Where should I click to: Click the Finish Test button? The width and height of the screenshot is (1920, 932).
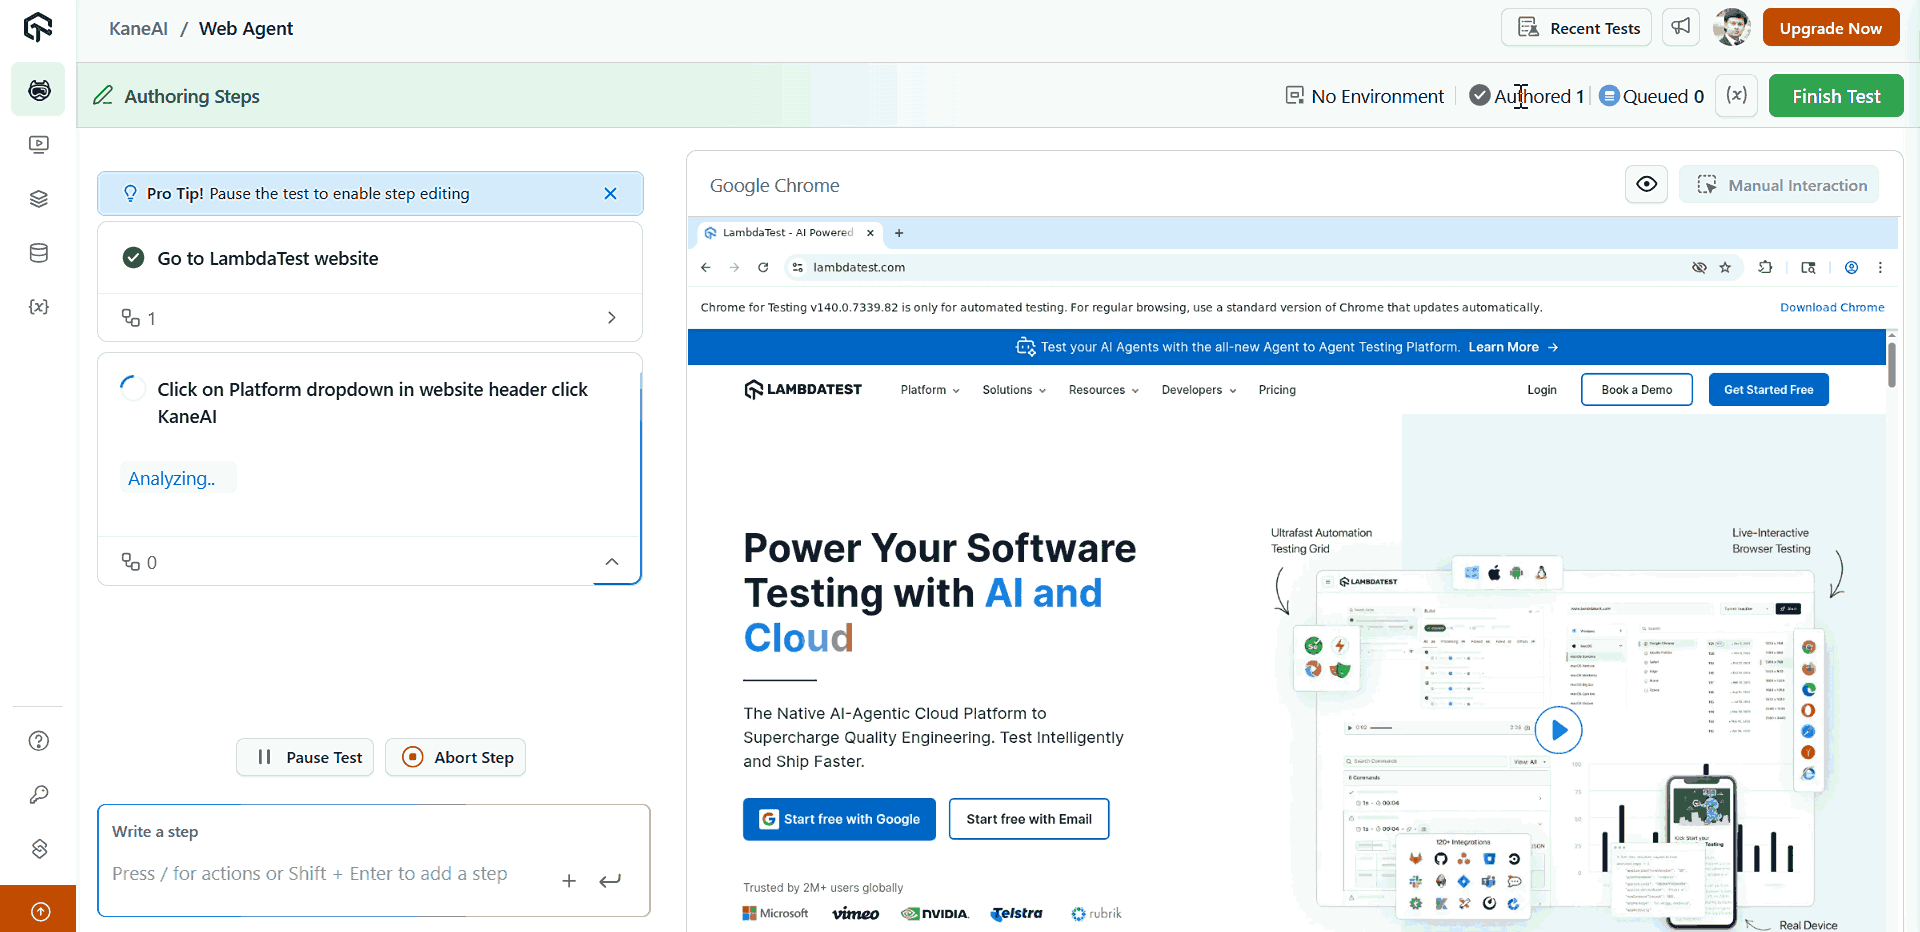click(1836, 95)
